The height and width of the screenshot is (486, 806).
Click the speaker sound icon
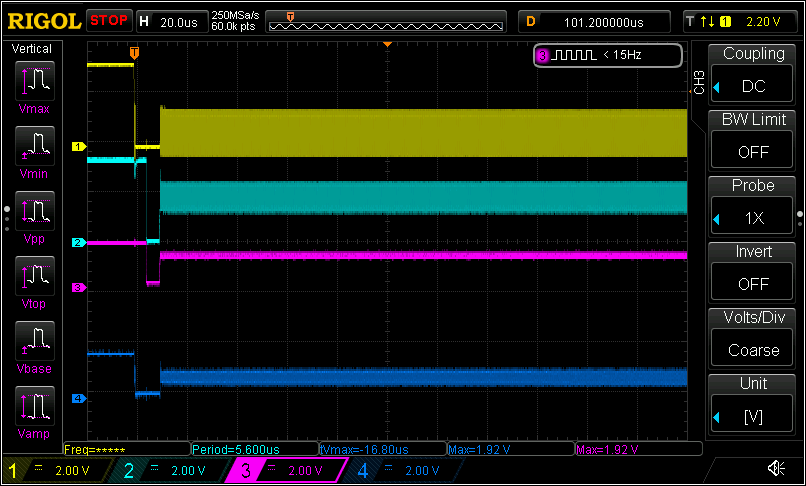(775, 468)
